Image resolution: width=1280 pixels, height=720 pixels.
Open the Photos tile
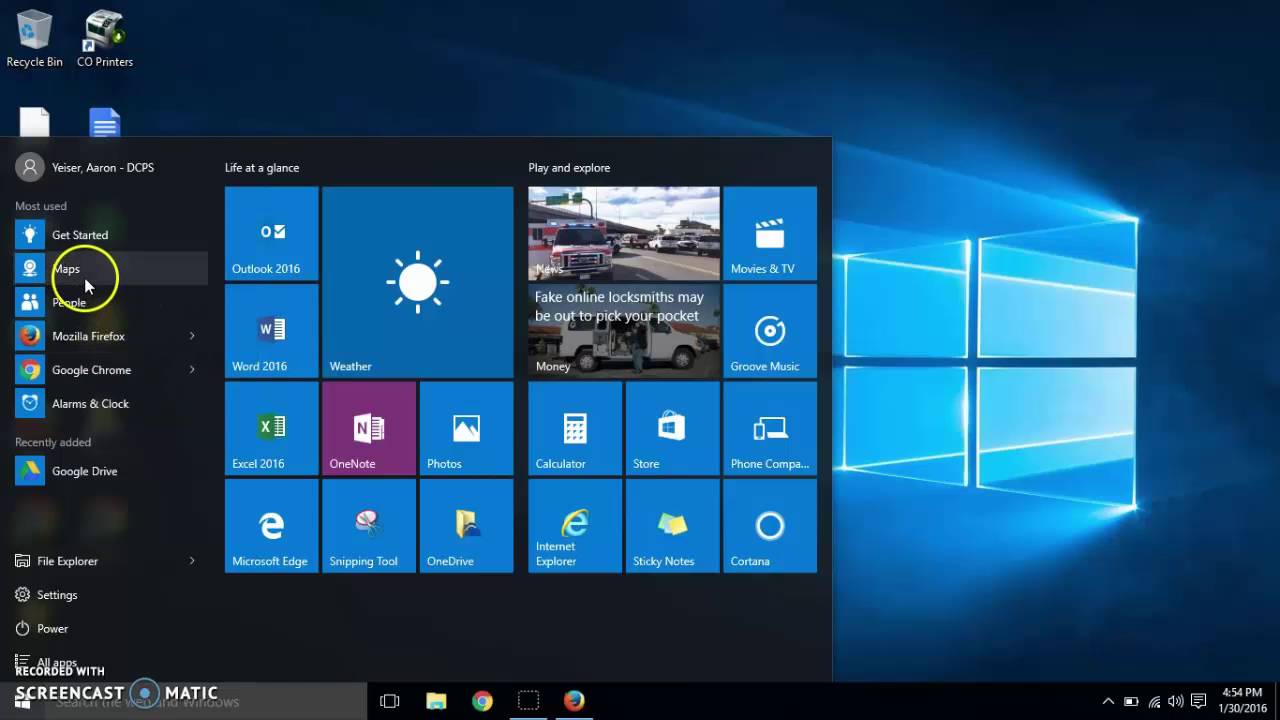click(x=467, y=428)
